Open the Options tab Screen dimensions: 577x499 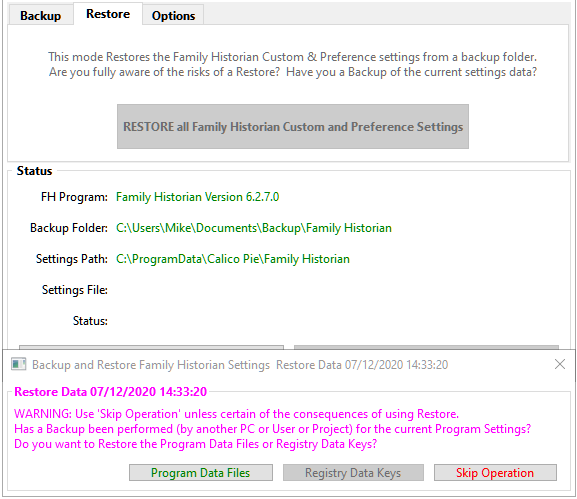tap(173, 15)
